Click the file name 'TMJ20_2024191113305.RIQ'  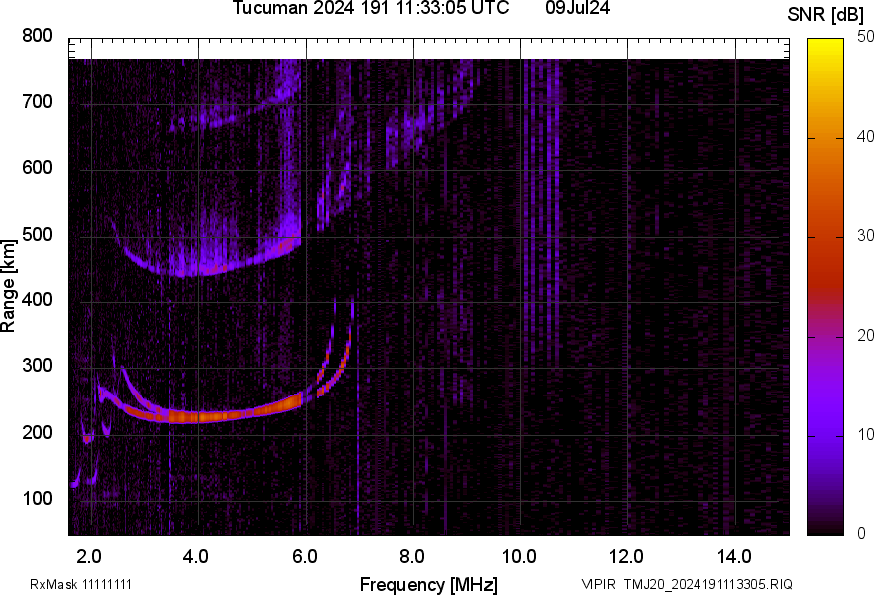(708, 585)
